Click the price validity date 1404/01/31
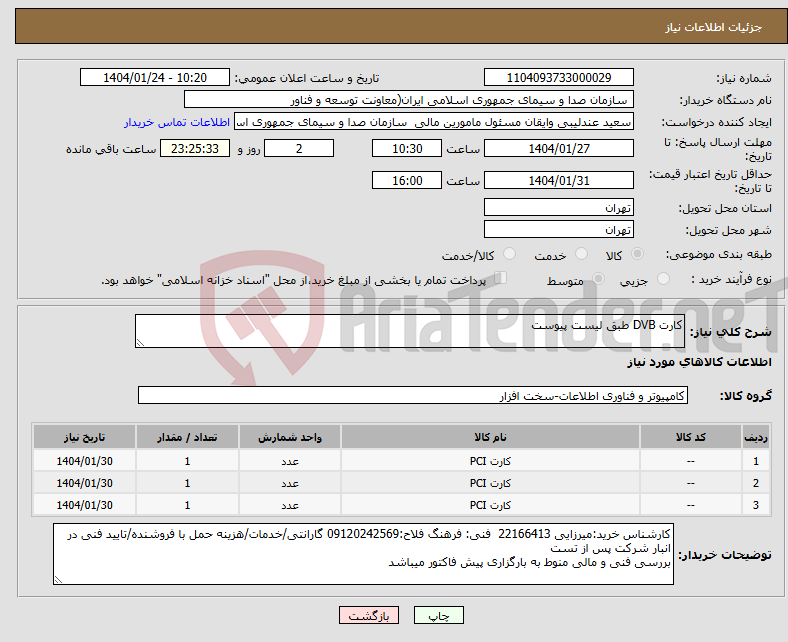 pyautogui.click(x=559, y=180)
